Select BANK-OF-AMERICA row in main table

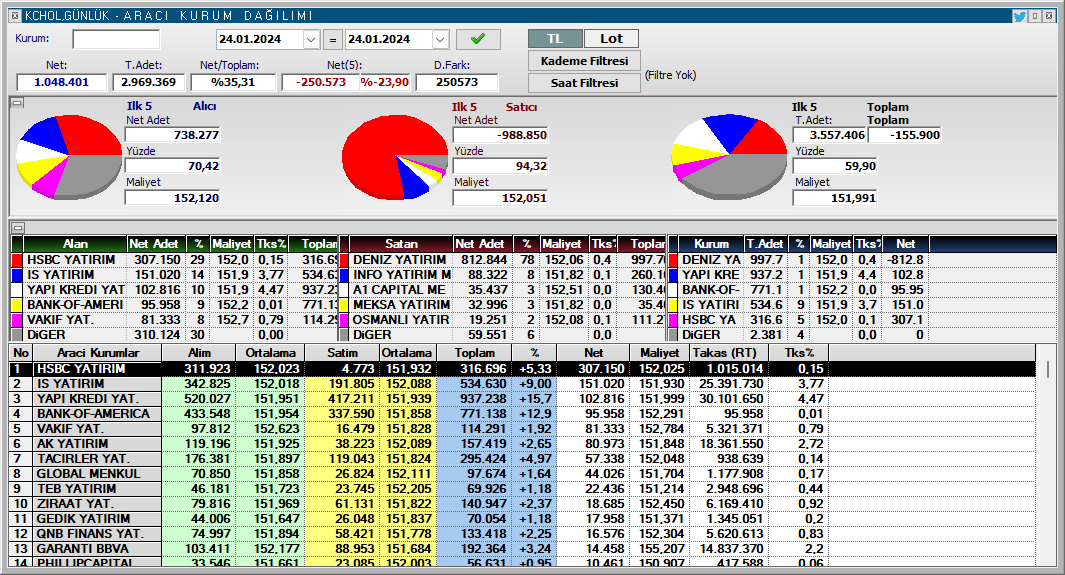click(522, 413)
